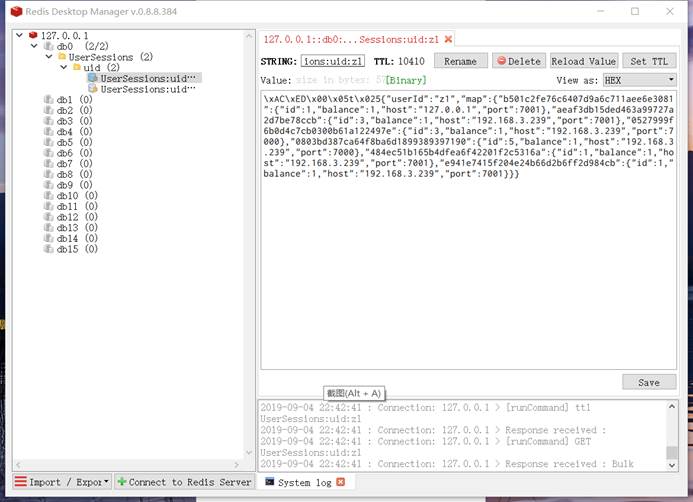
Task: Click the db10 database icon
Action: pos(49,195)
